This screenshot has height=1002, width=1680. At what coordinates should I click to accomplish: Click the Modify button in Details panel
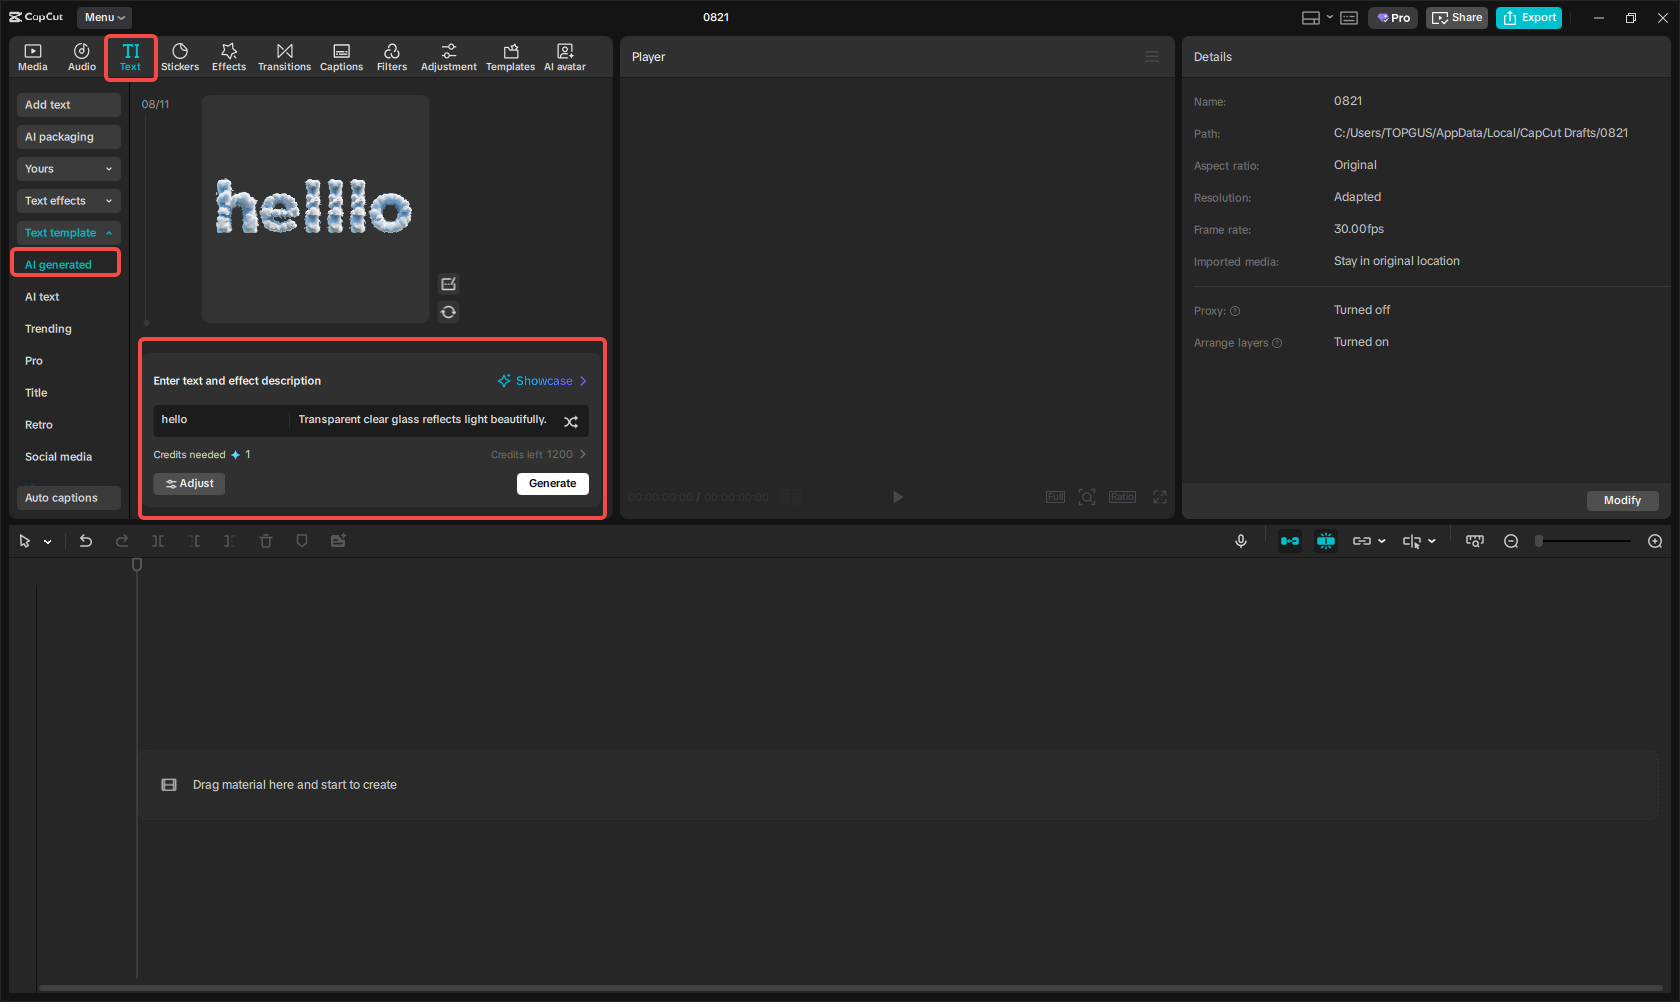[1622, 500]
